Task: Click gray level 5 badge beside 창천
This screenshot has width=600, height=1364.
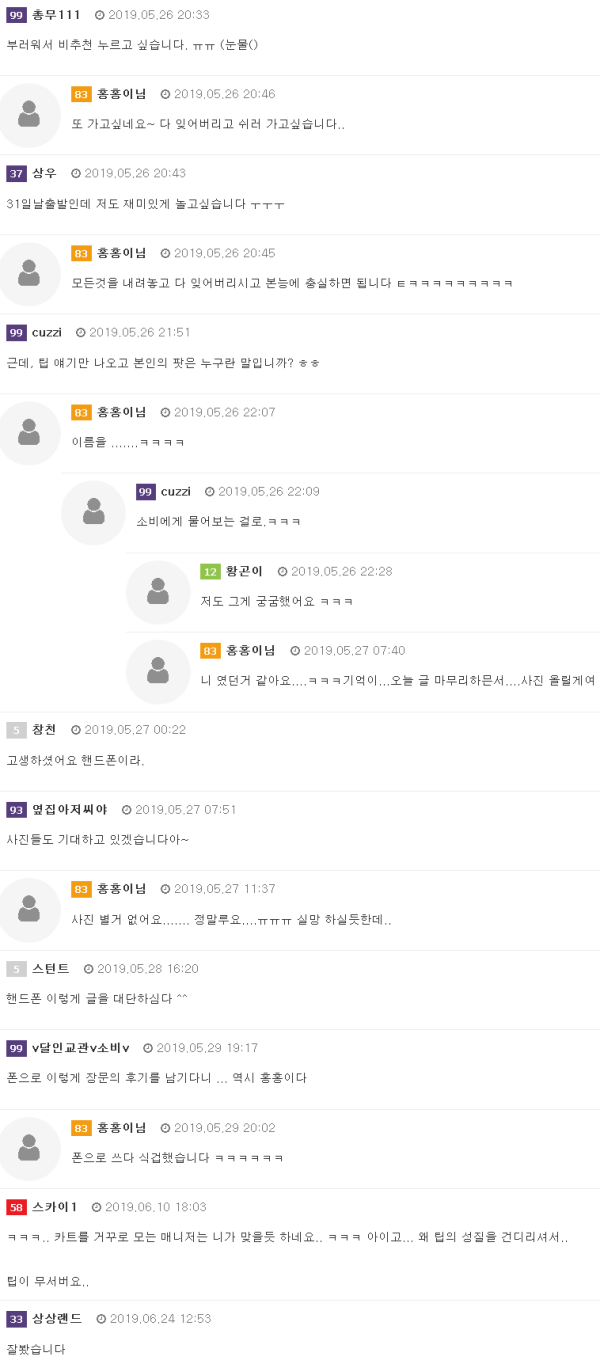Action: click(x=16, y=731)
